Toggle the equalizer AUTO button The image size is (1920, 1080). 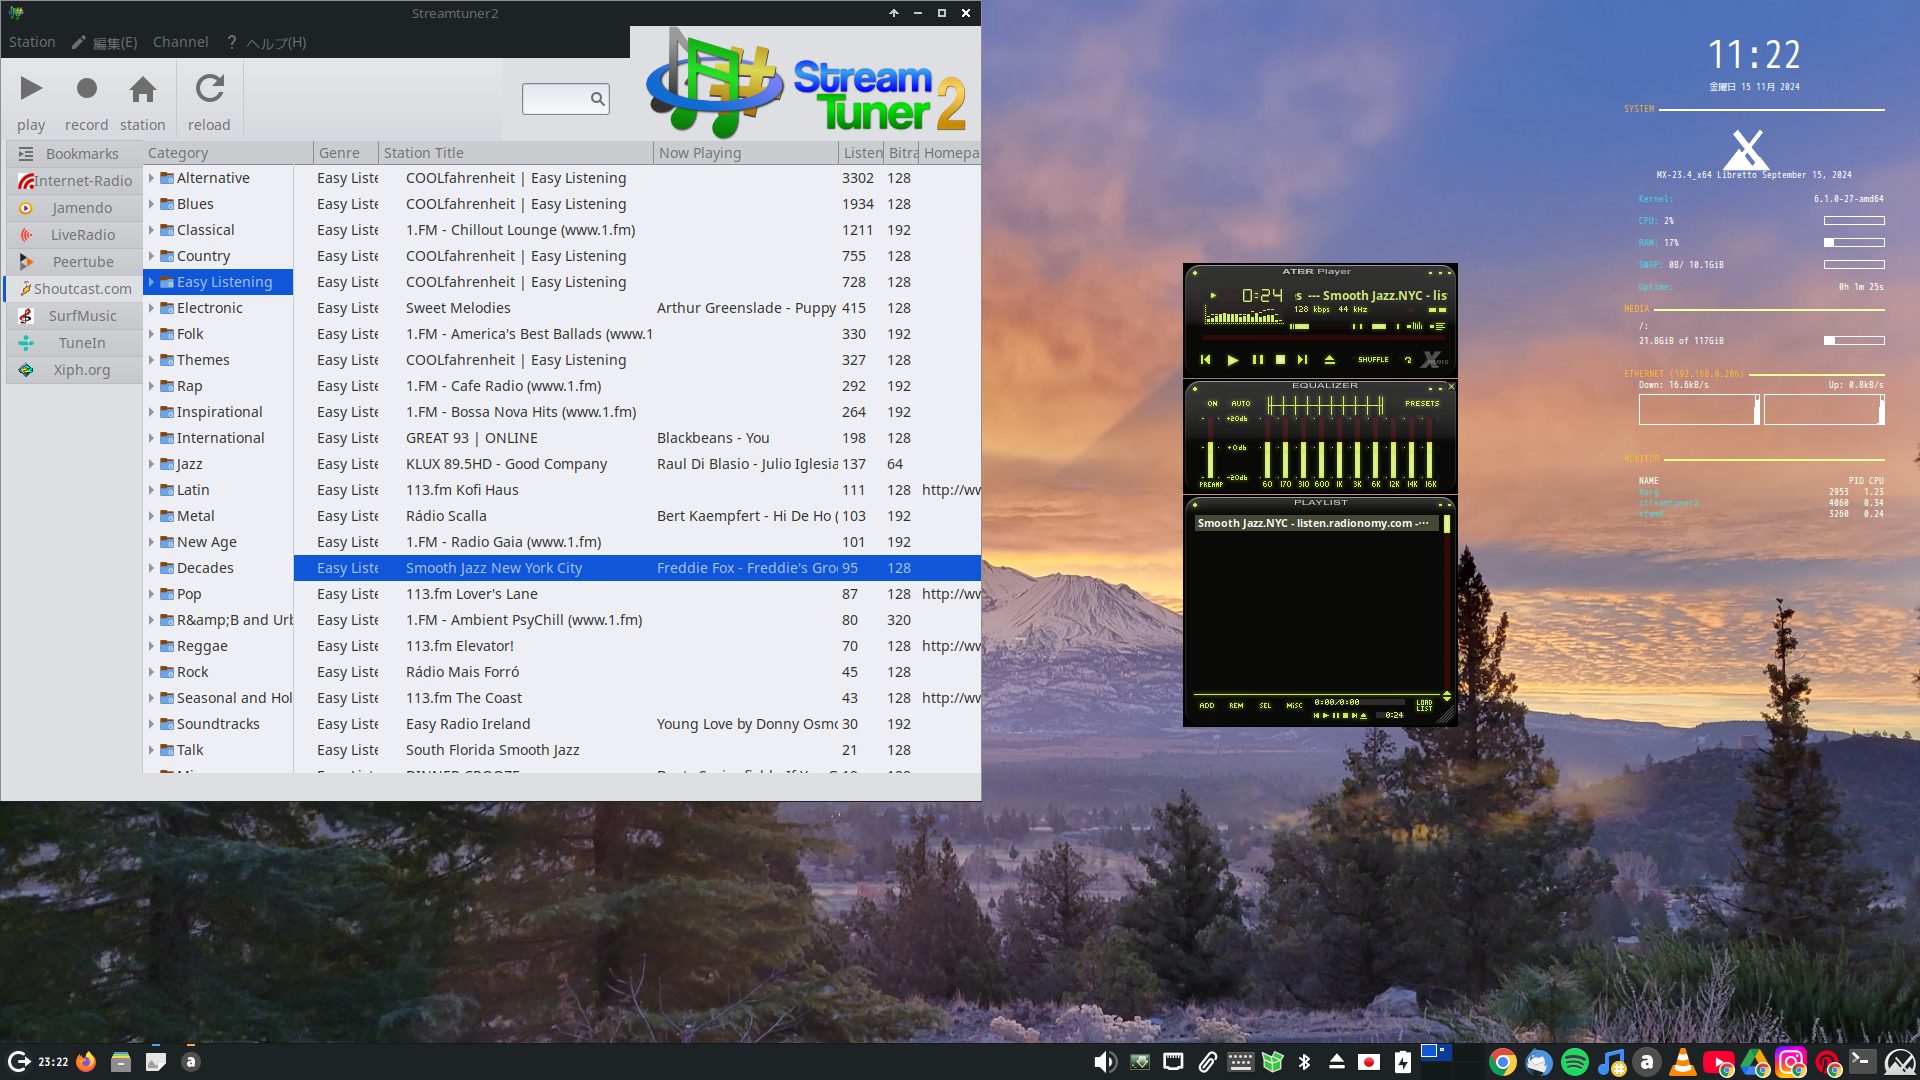(1240, 404)
